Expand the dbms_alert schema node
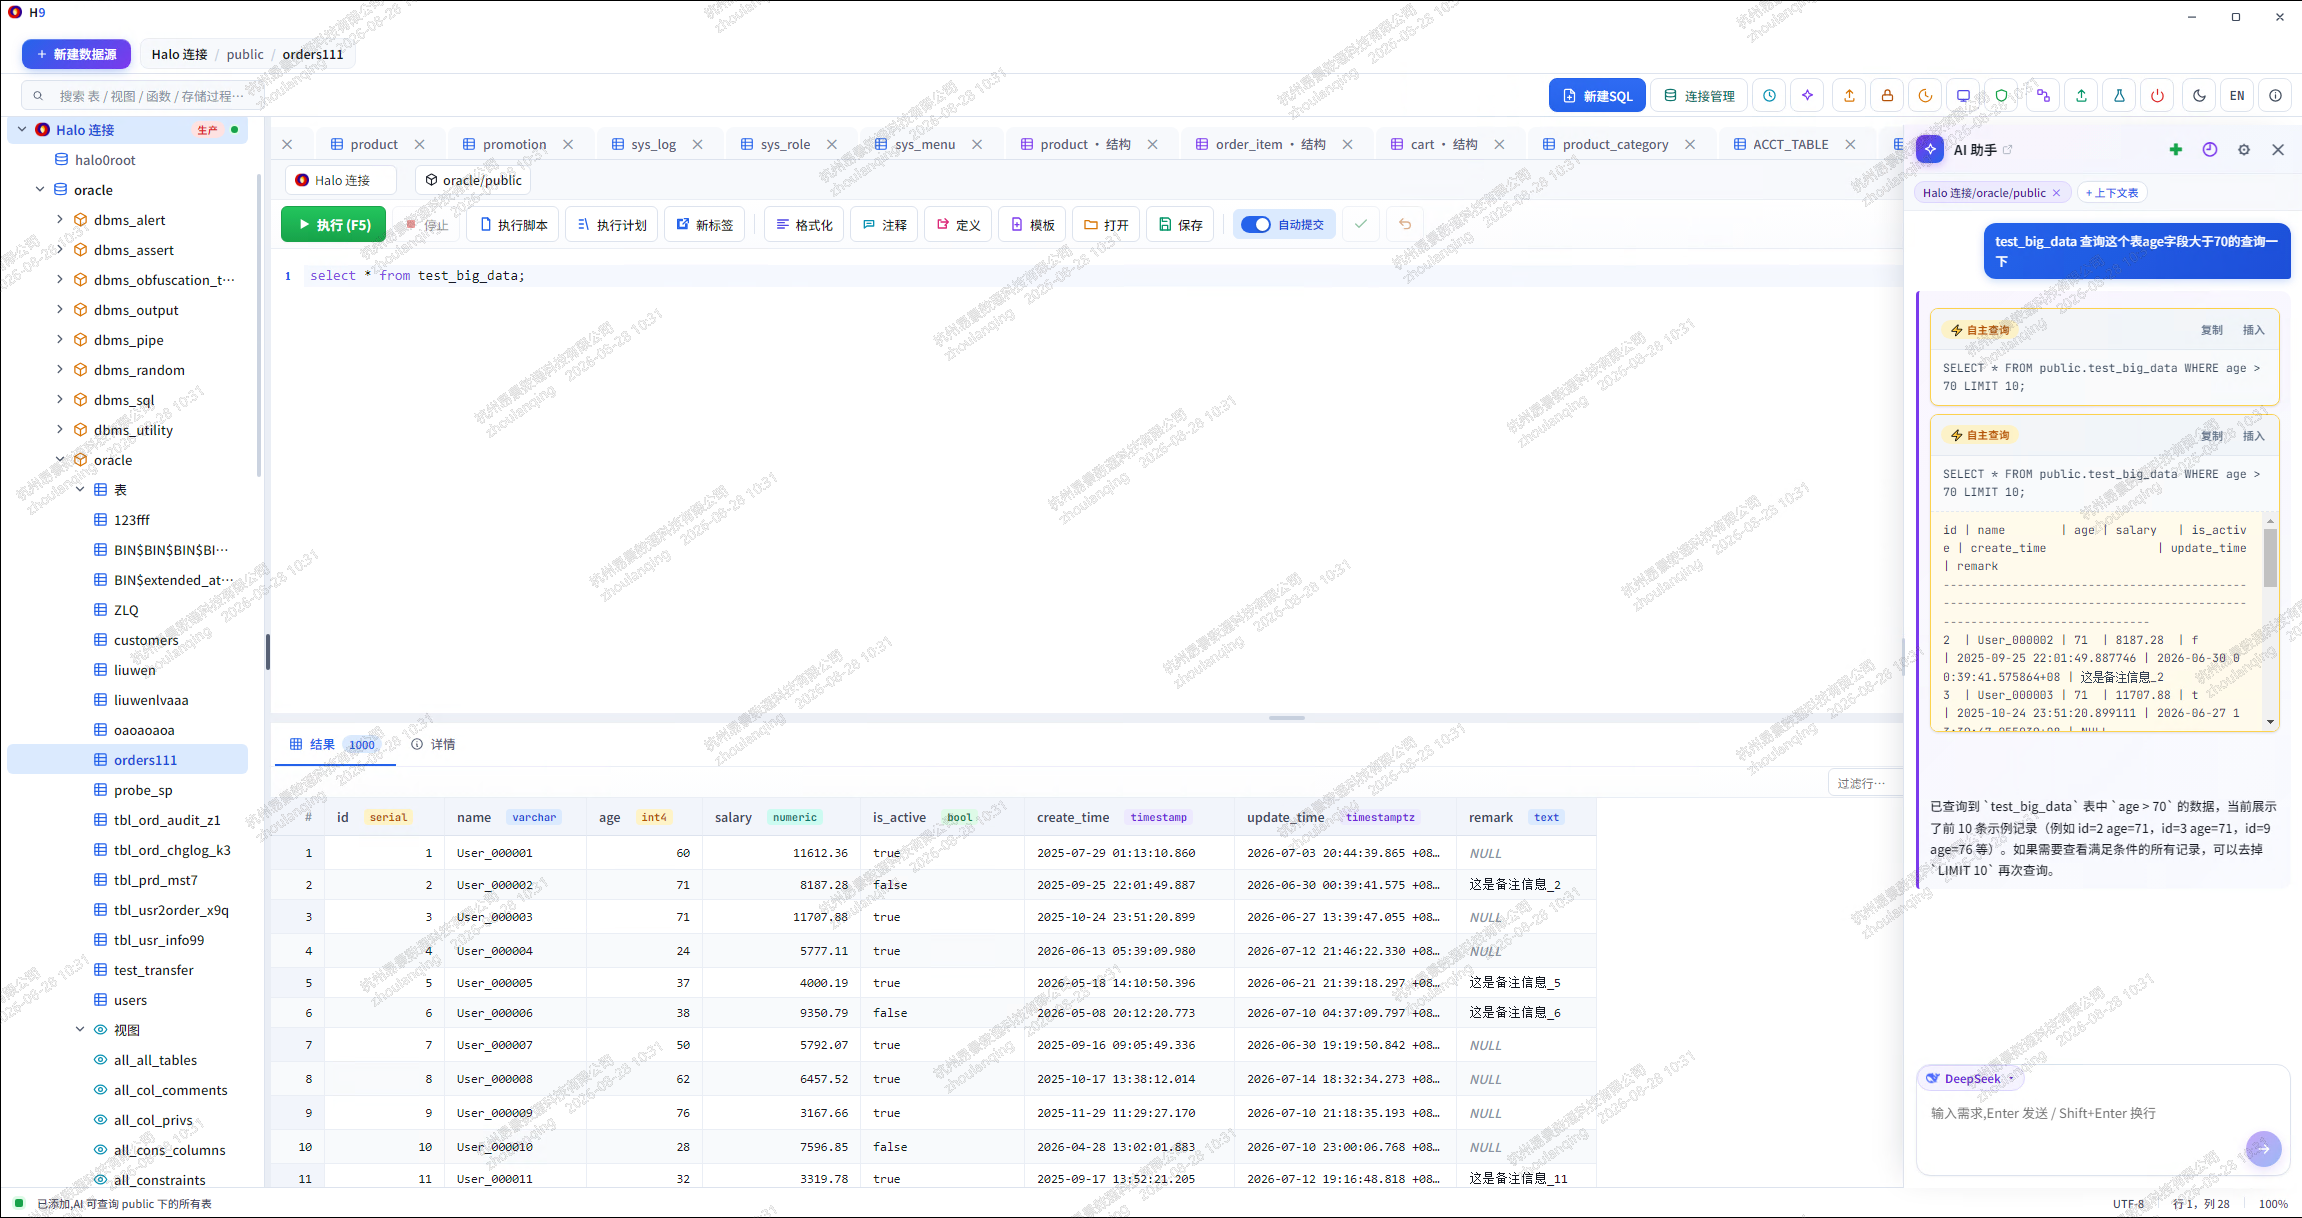 (x=59, y=220)
